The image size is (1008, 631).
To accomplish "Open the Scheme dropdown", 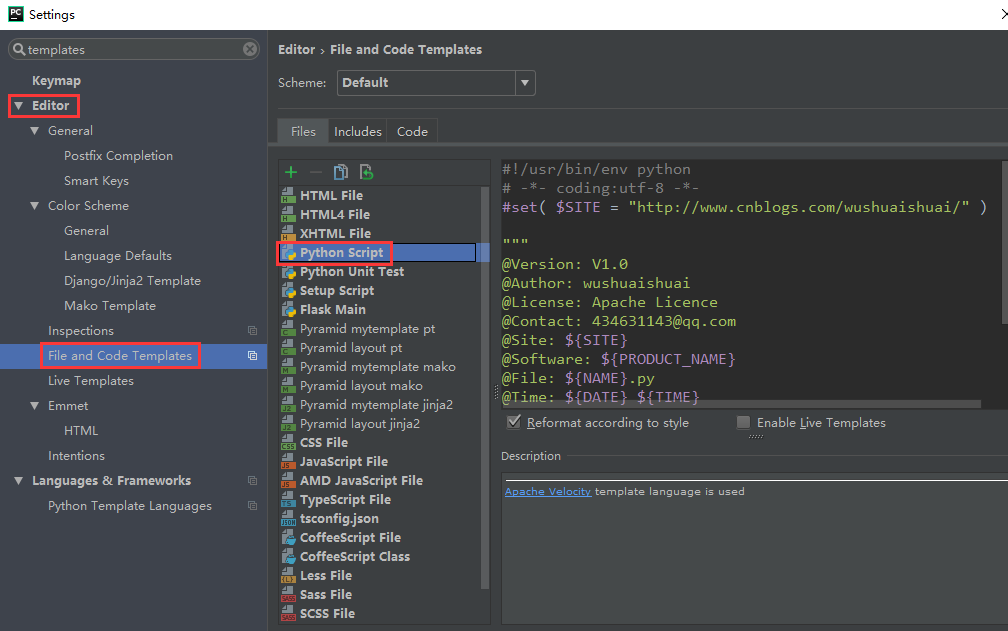I will (525, 83).
